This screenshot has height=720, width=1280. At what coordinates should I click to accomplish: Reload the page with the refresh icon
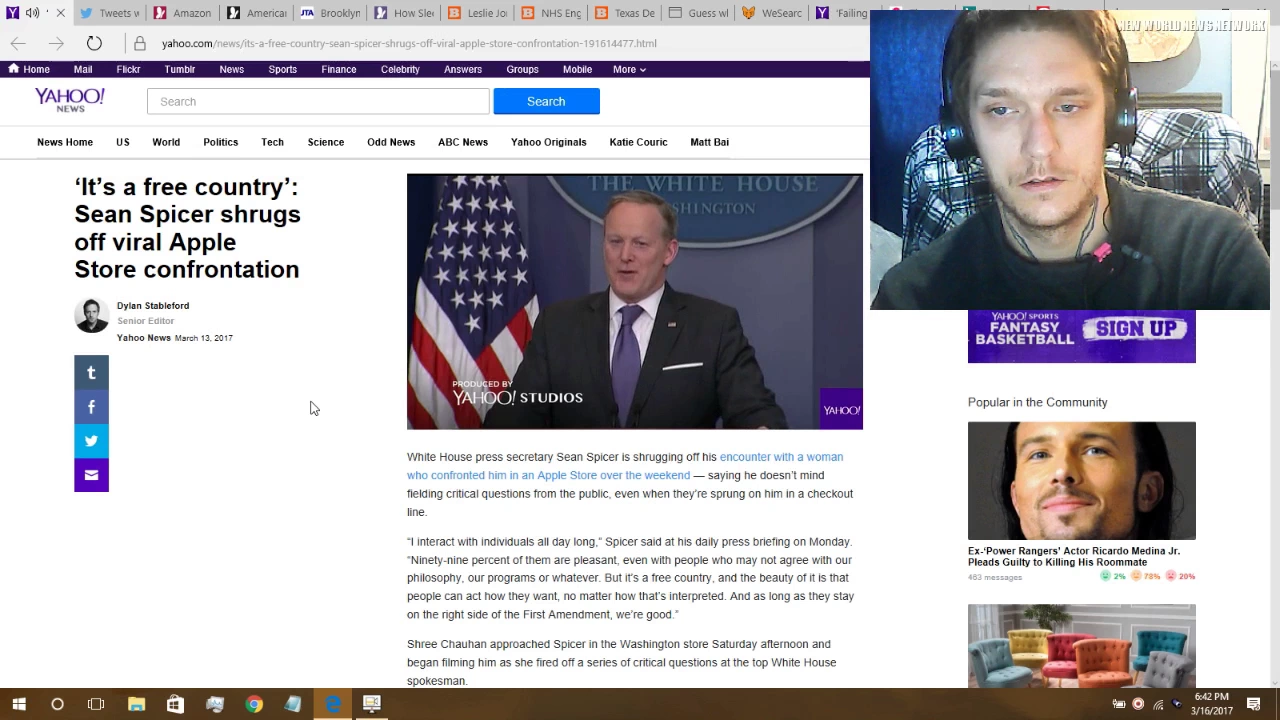(94, 43)
